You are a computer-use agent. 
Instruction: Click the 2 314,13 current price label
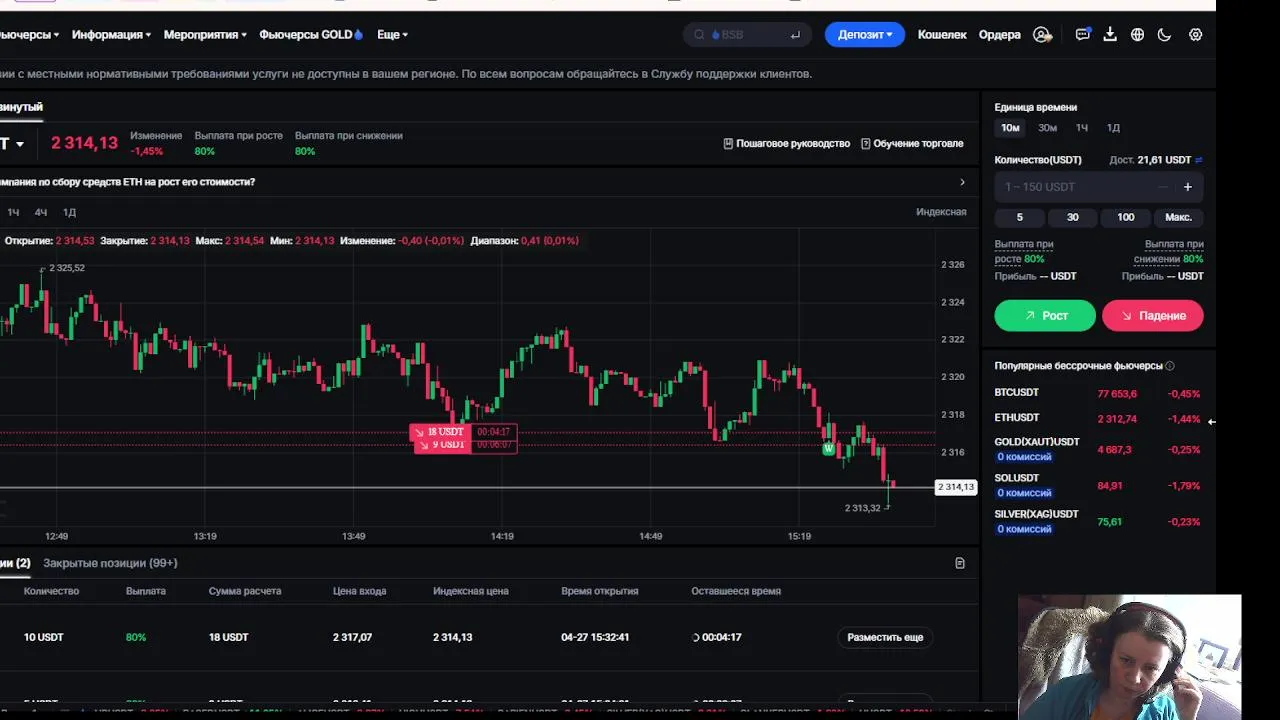pyautogui.click(x=955, y=487)
